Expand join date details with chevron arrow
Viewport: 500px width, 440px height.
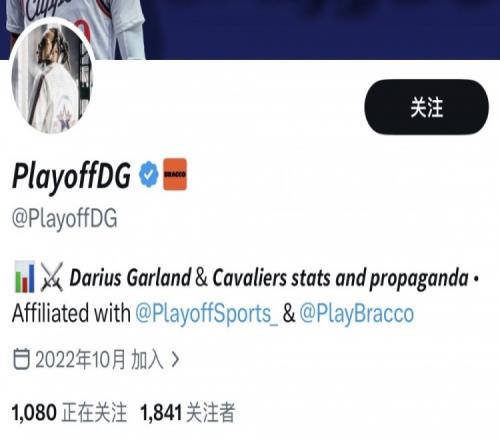[175, 360]
